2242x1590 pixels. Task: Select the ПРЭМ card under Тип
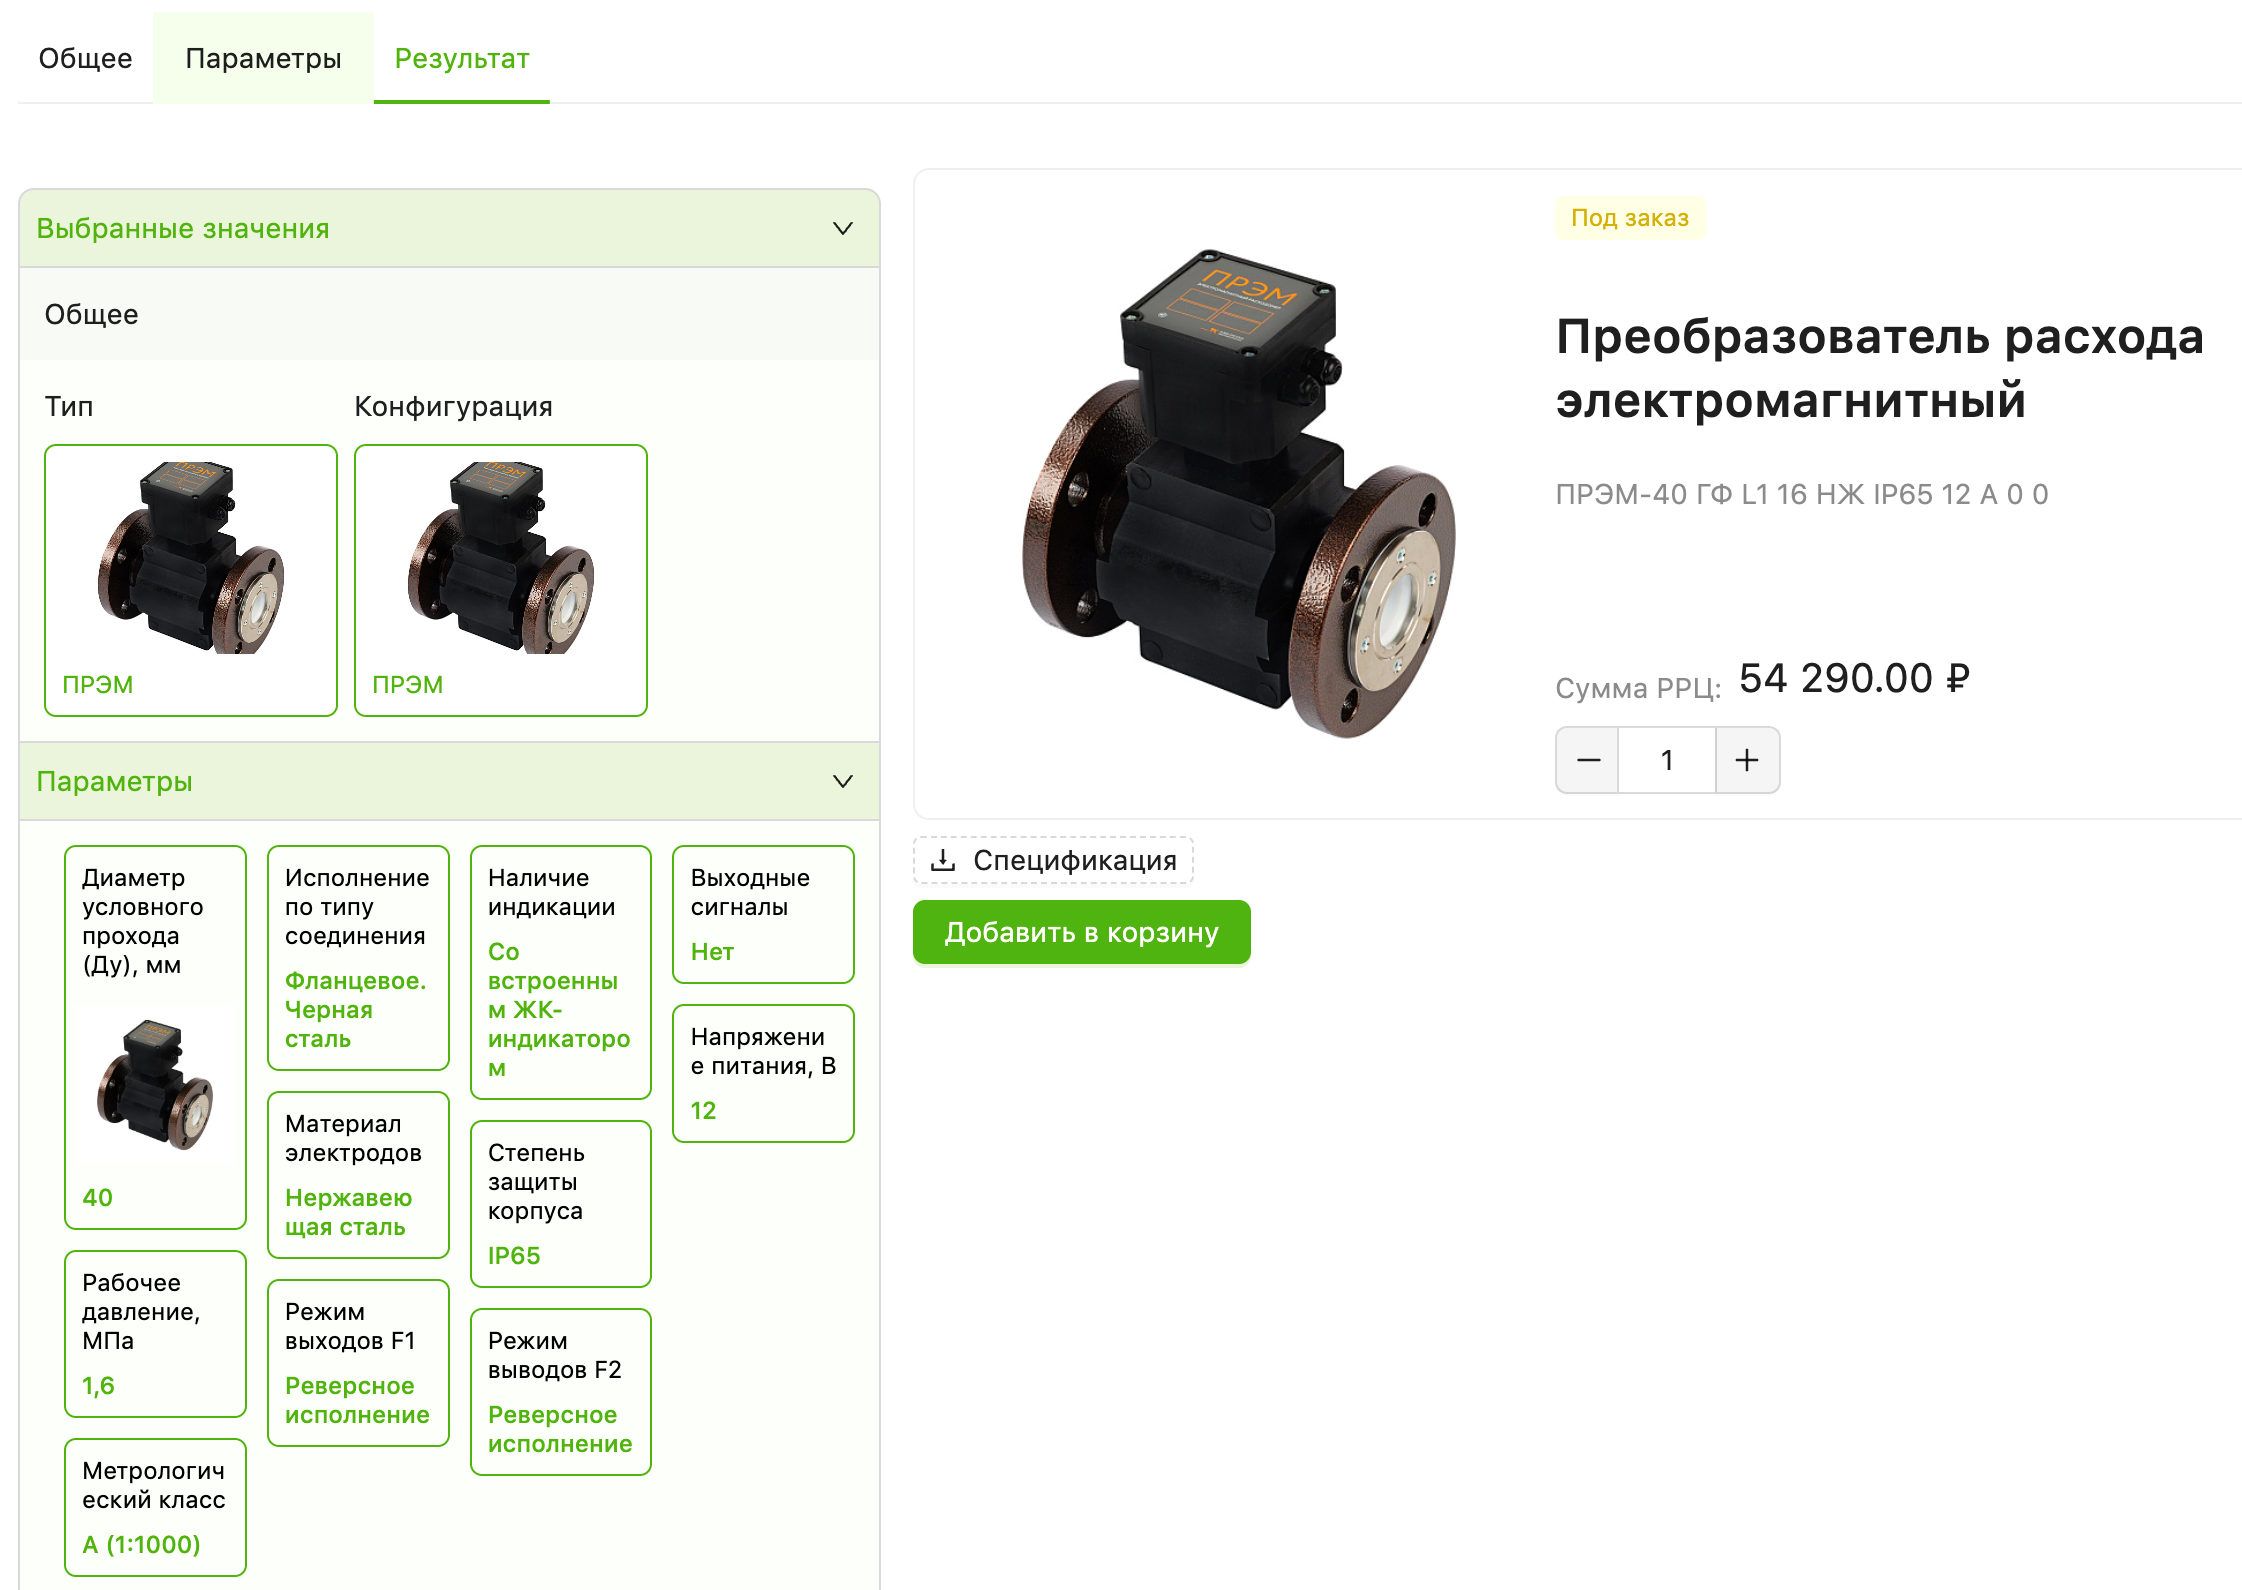pos(191,580)
